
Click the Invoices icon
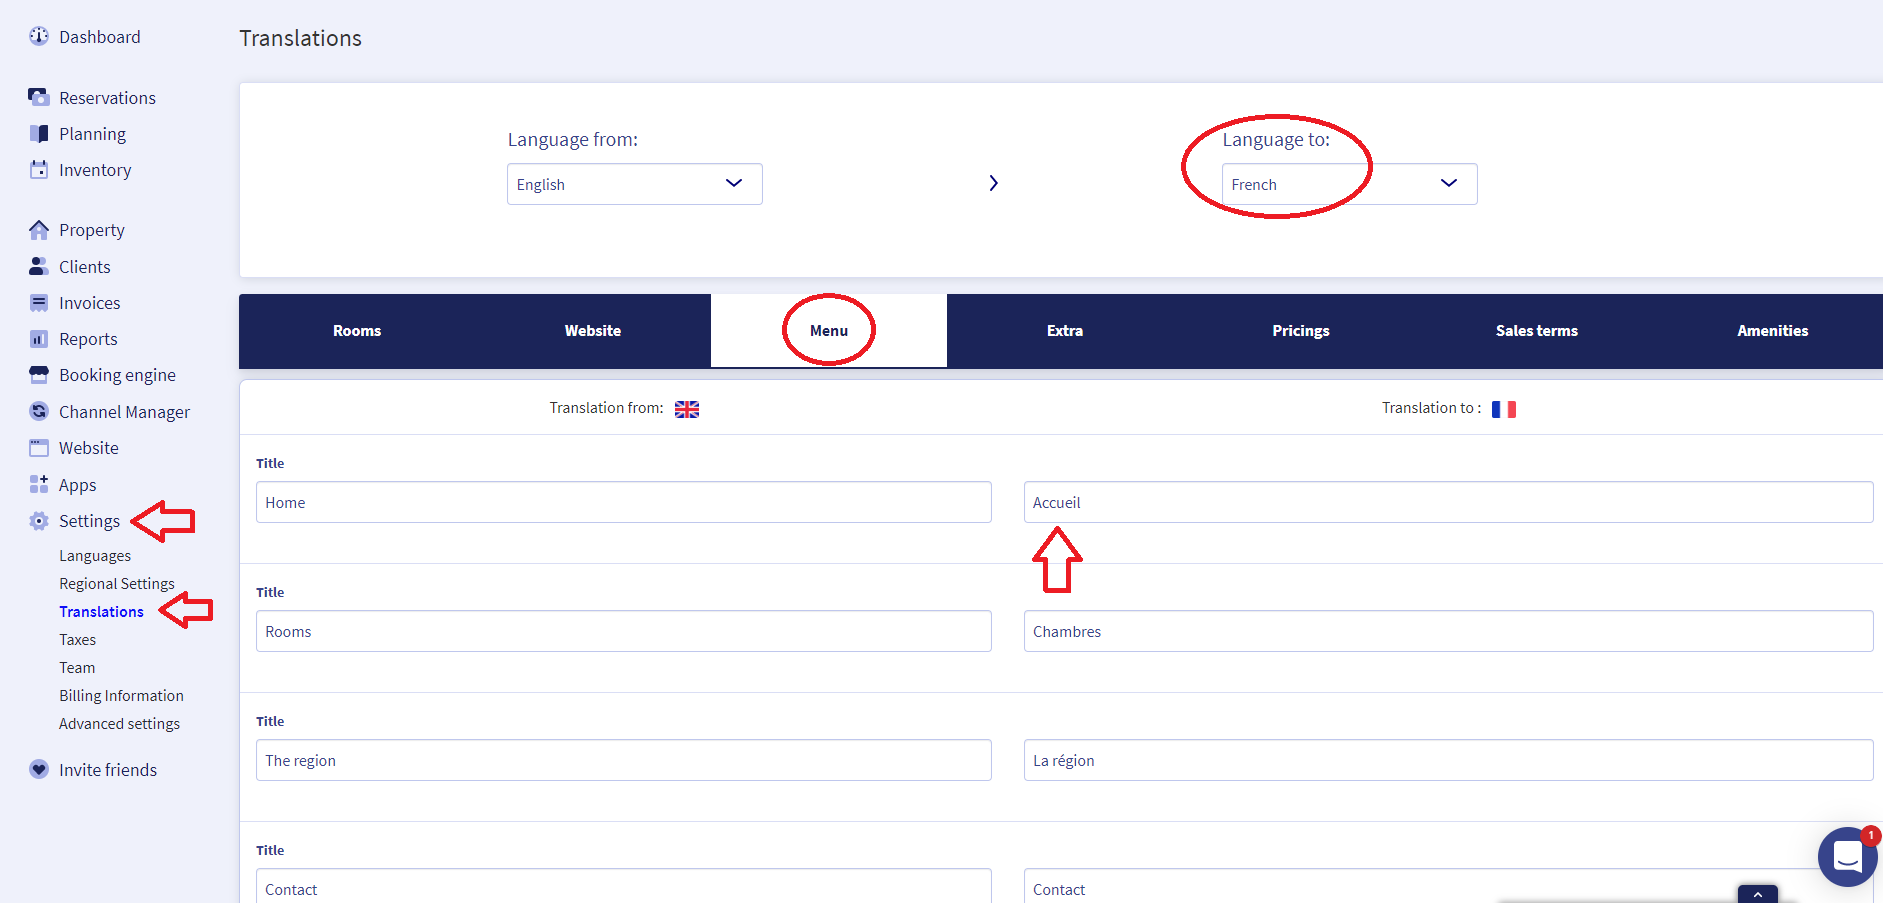[x=39, y=302]
